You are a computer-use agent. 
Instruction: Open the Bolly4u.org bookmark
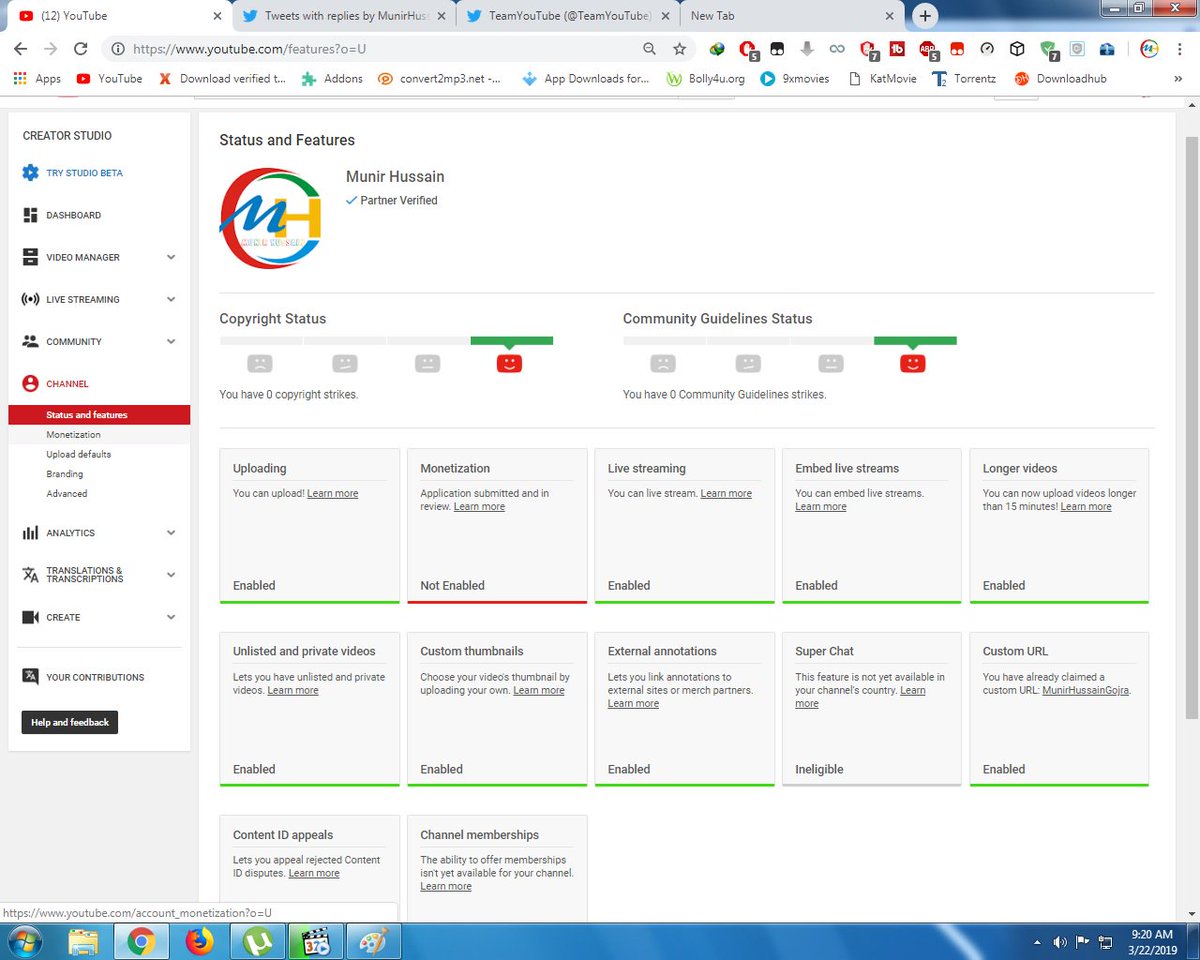[x=706, y=78]
